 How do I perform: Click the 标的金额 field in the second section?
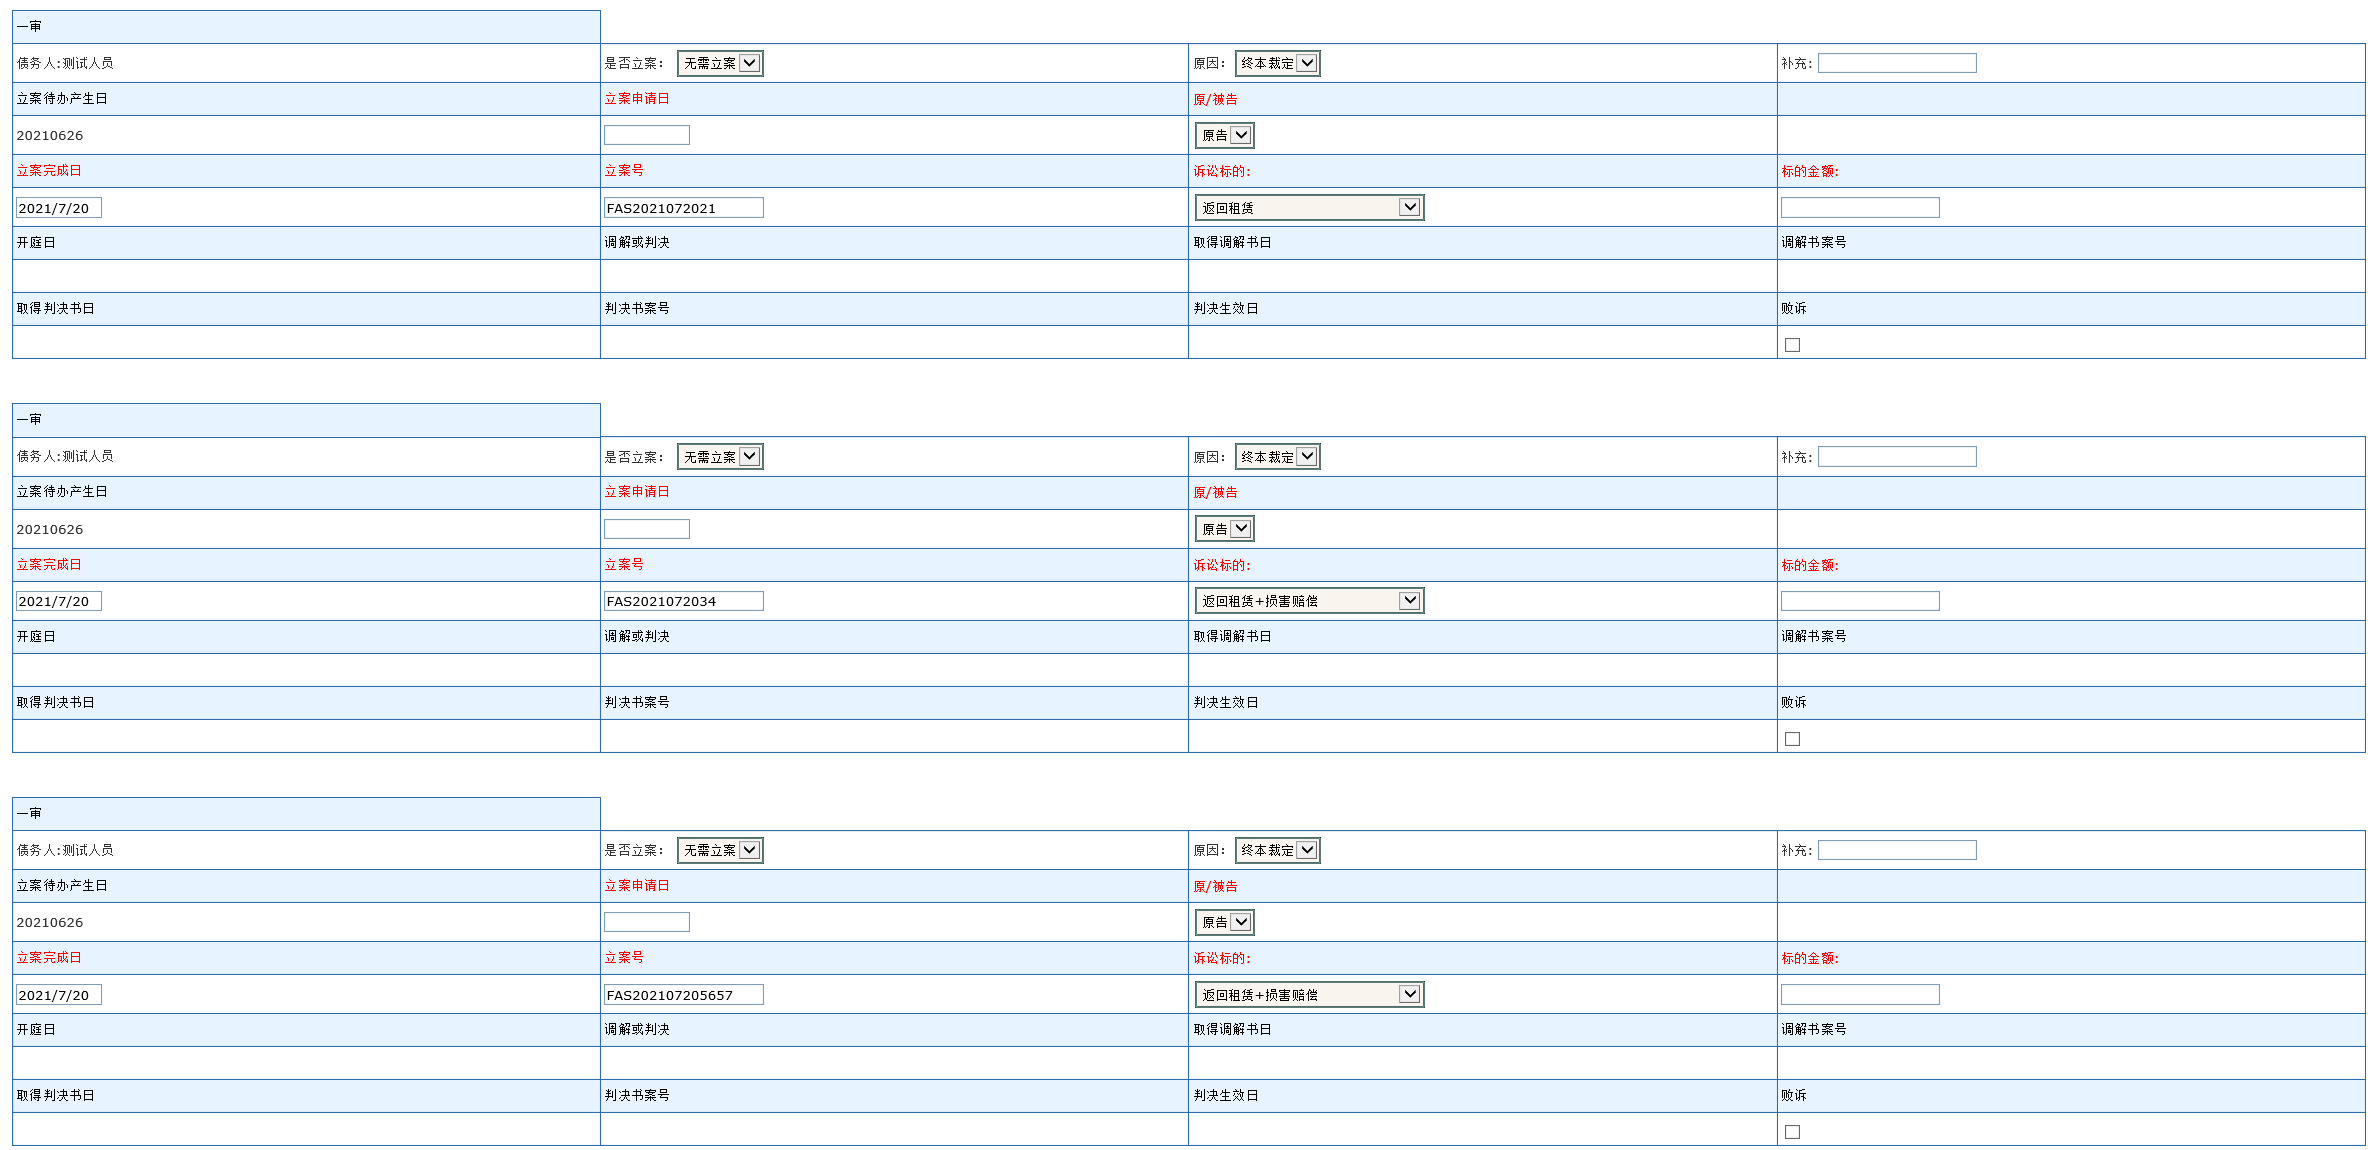(1859, 601)
